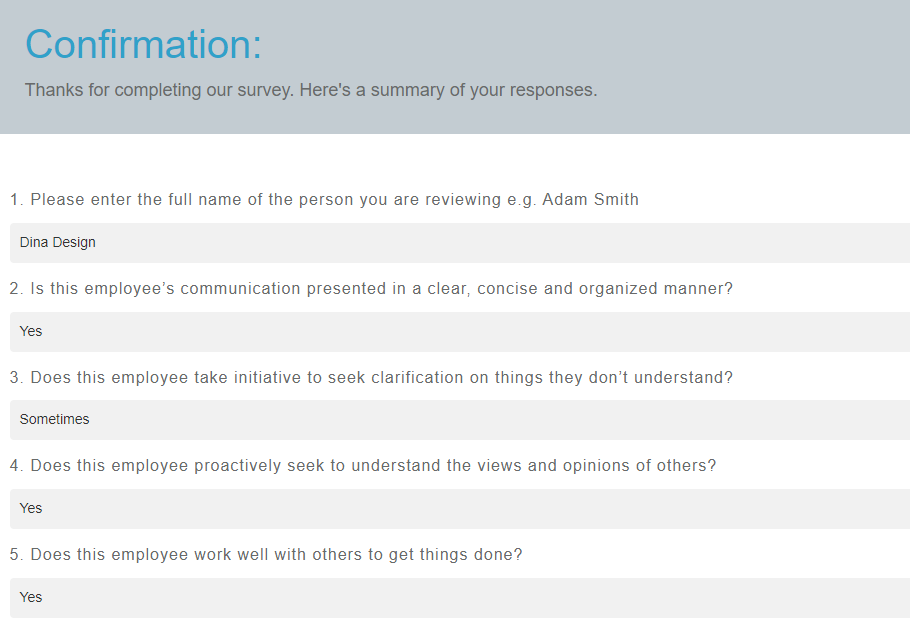Image resolution: width=910 pixels, height=625 pixels.
Task: Click the "Confirmation:" page heading
Action: [143, 45]
